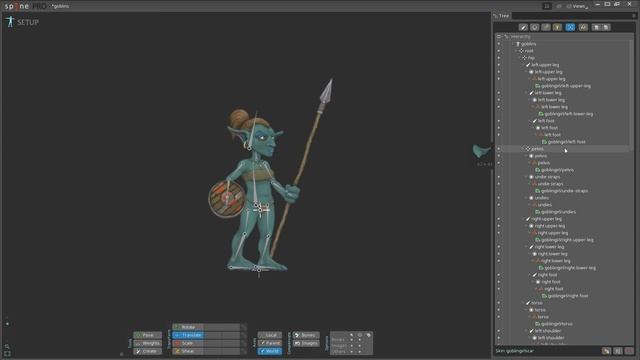Set axes to Parent
The image size is (640, 360).
pyautogui.click(x=269, y=343)
